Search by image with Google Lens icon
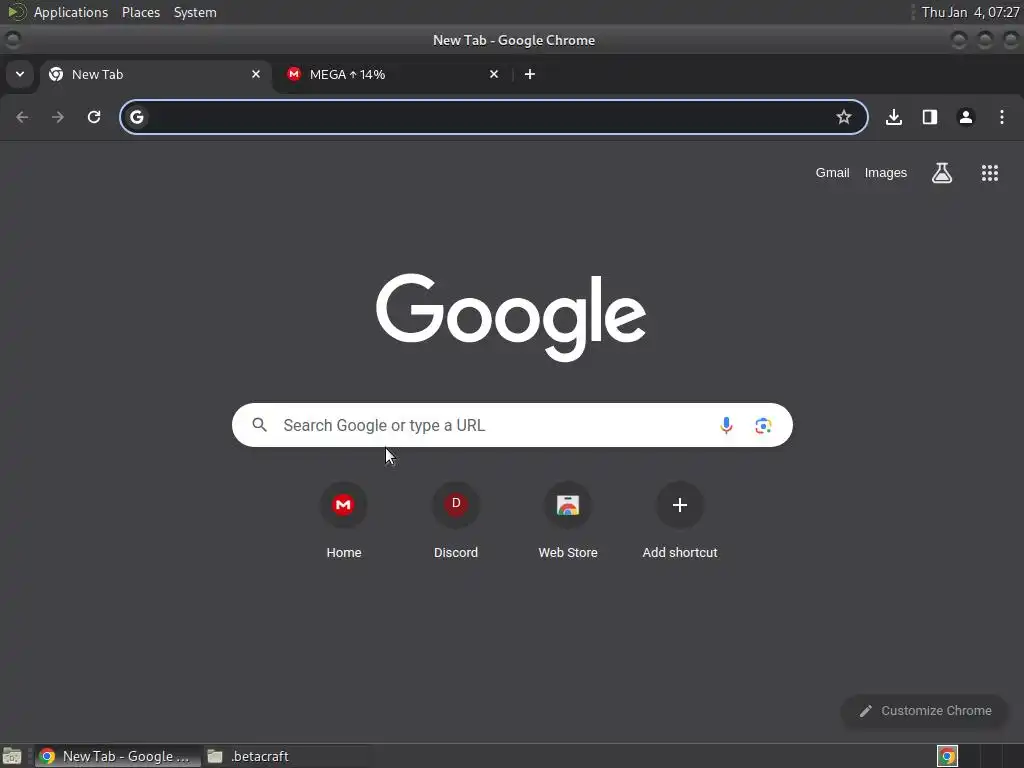Image resolution: width=1024 pixels, height=768 pixels. tap(763, 426)
